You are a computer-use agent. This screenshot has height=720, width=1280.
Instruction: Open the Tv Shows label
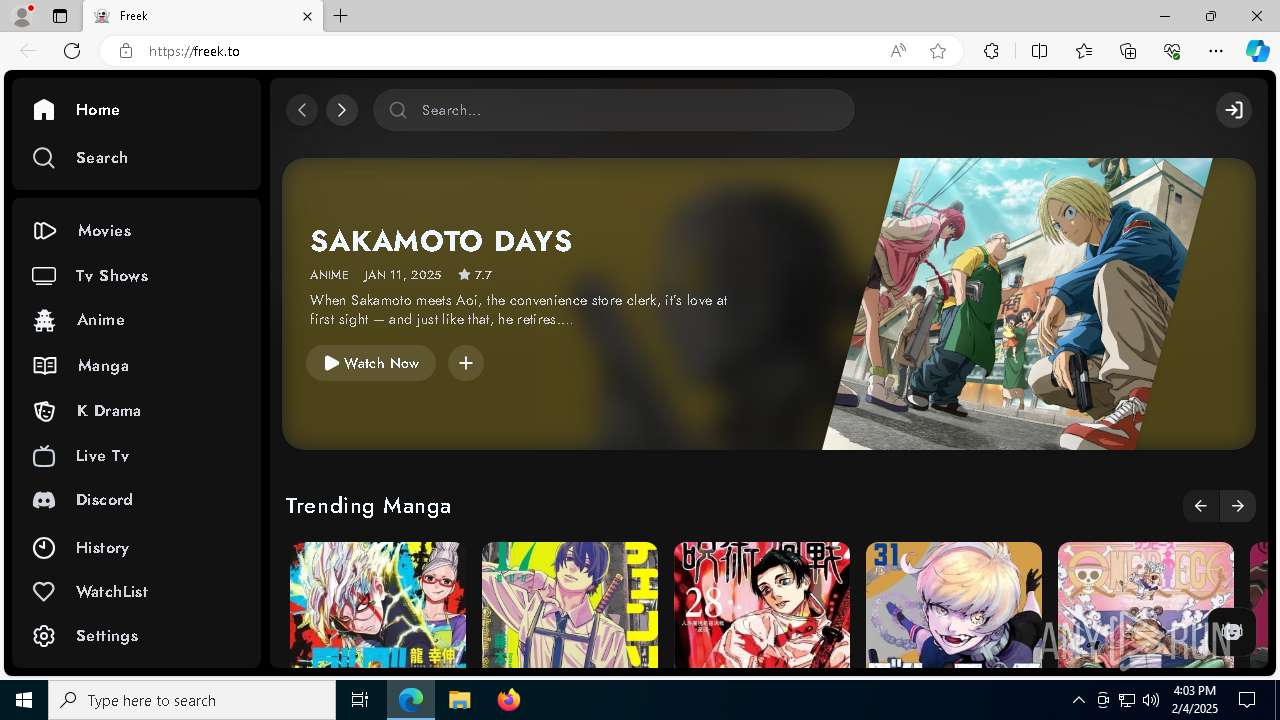(x=112, y=276)
